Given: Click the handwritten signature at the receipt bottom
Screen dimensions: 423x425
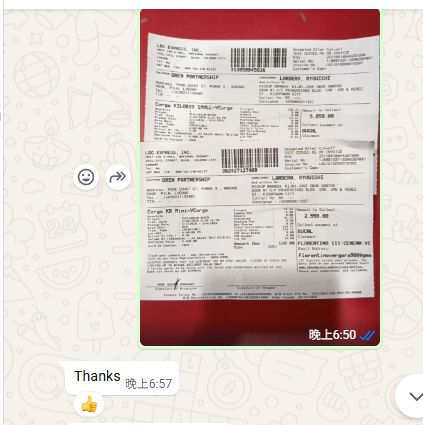Looking at the screenshot, I should pos(176,284).
